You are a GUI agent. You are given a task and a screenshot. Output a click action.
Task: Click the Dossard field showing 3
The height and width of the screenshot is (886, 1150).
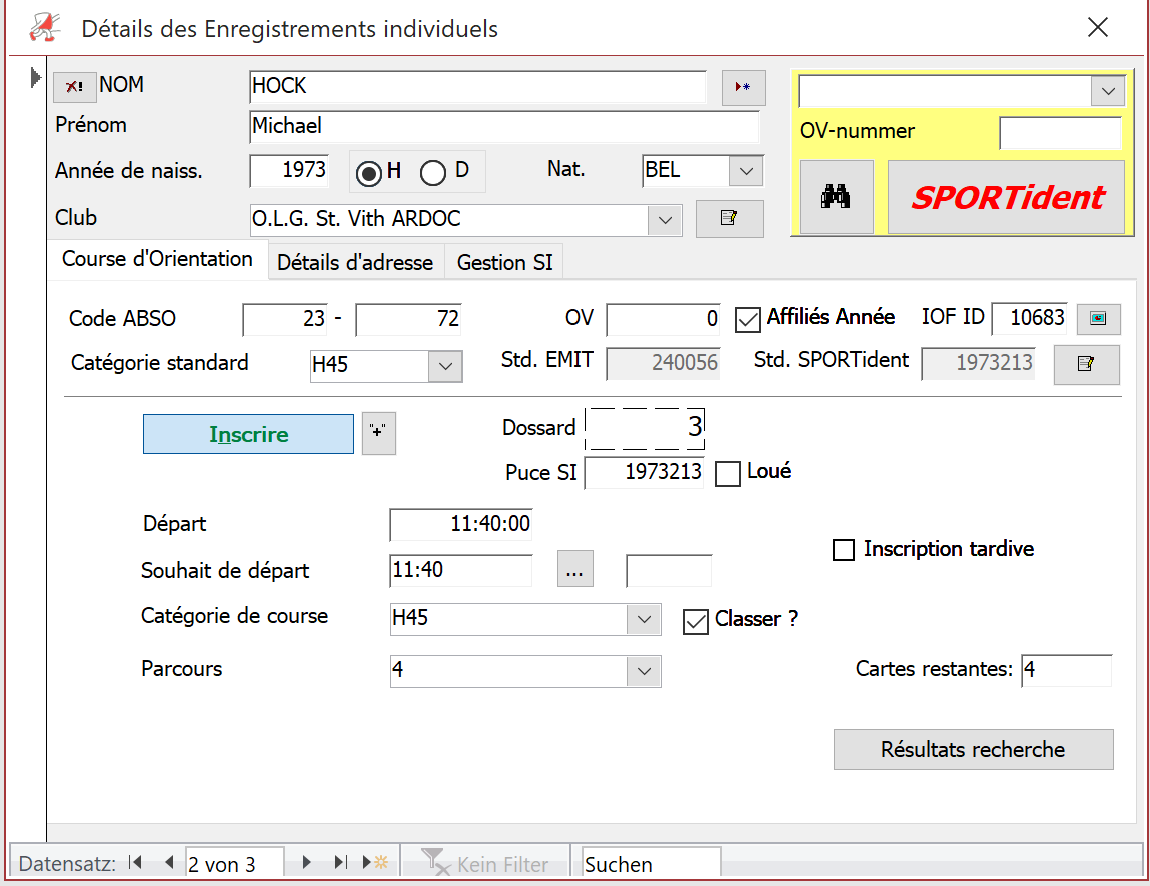(x=645, y=428)
